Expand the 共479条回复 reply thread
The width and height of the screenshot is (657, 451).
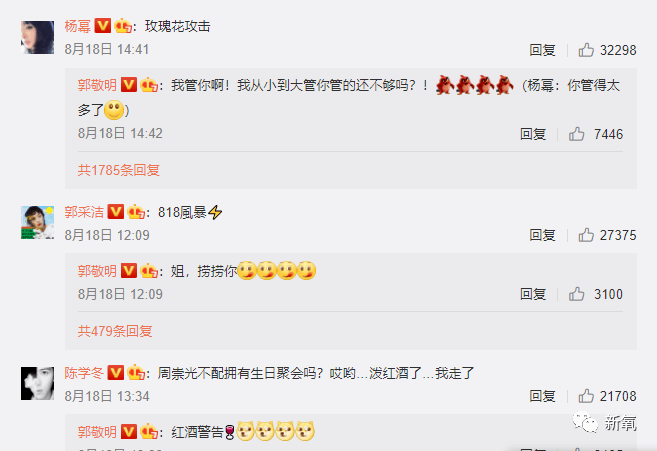[x=115, y=331]
